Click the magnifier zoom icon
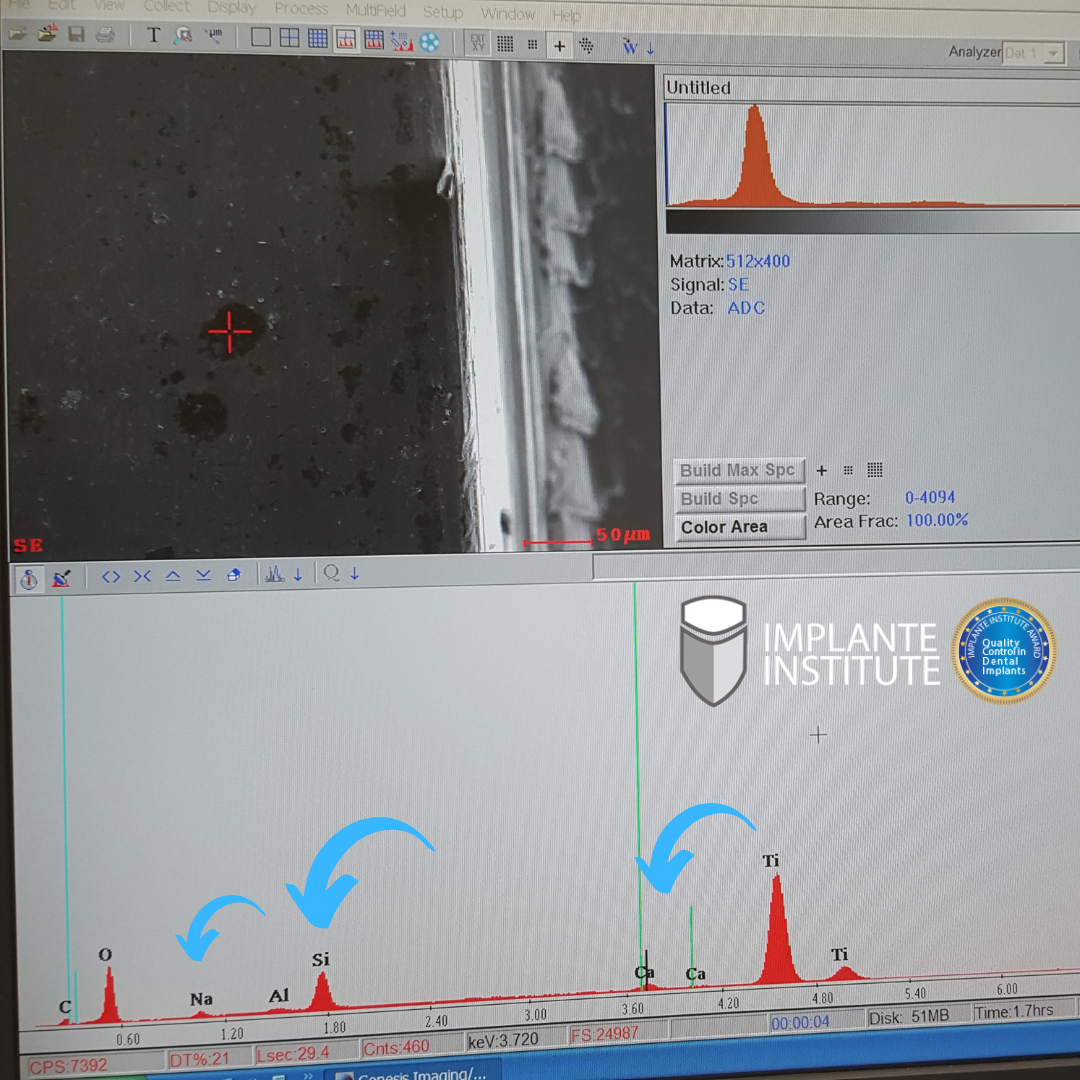1080x1080 pixels. point(331,573)
